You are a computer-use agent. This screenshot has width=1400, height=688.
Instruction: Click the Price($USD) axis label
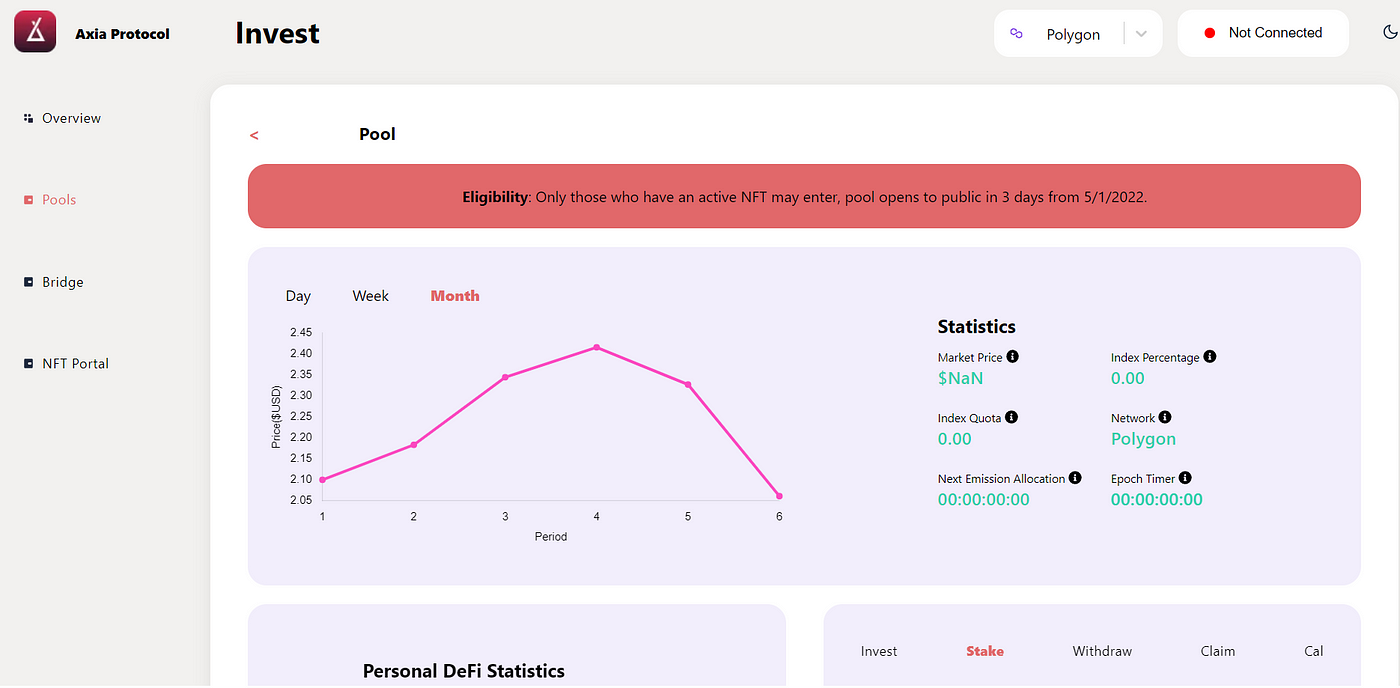[276, 417]
